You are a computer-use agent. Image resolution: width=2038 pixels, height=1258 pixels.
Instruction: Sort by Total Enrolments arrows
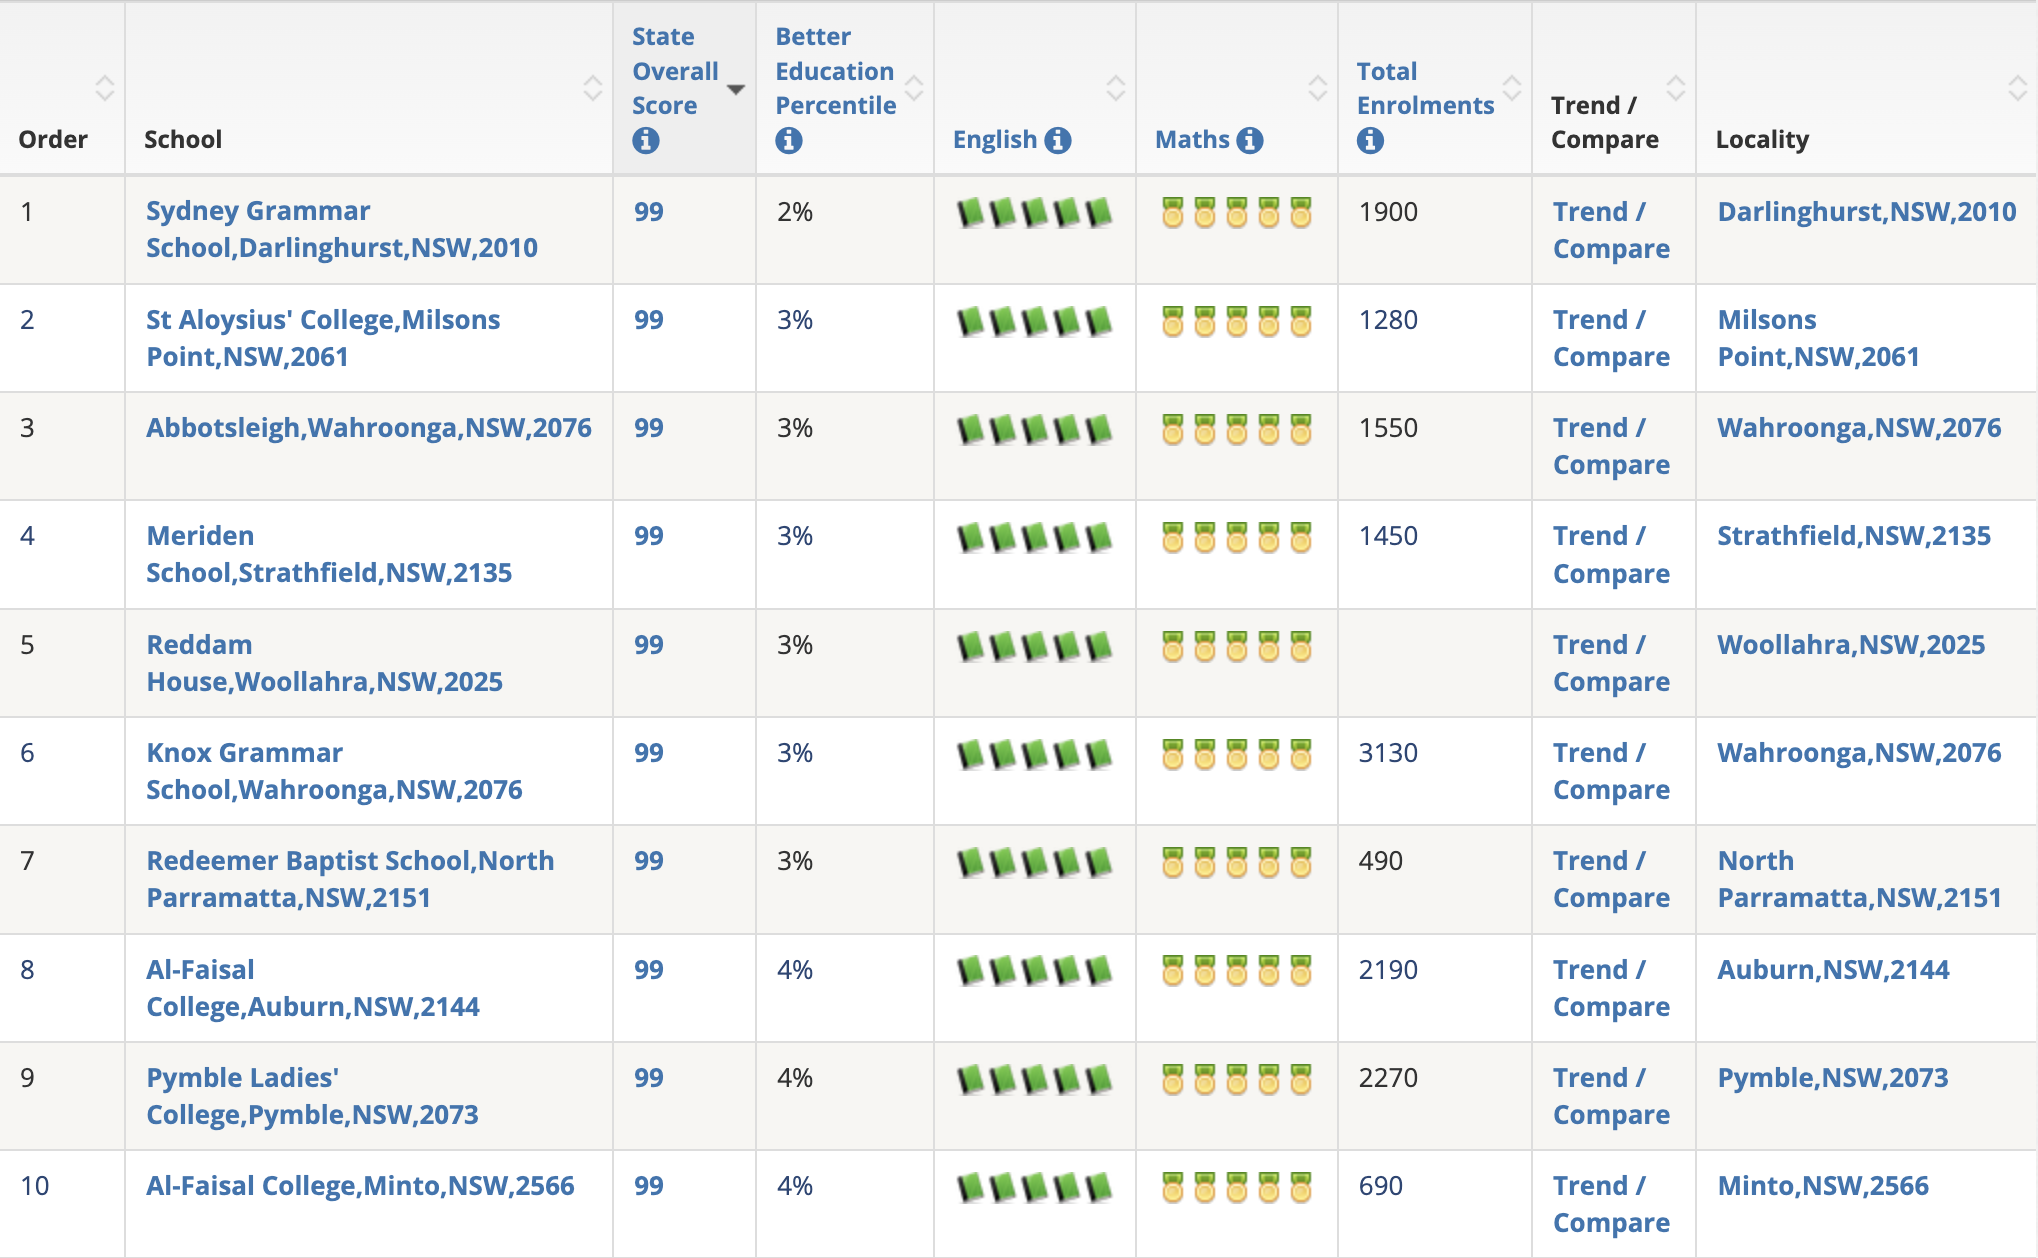point(1512,88)
